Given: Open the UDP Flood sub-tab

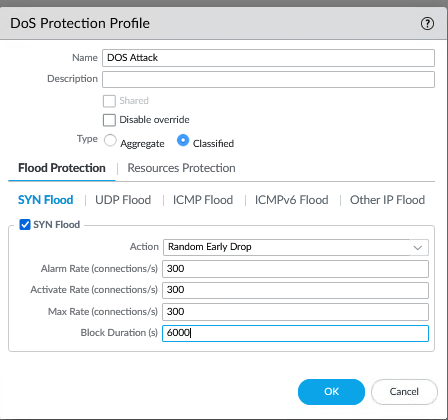Looking at the screenshot, I should (123, 200).
